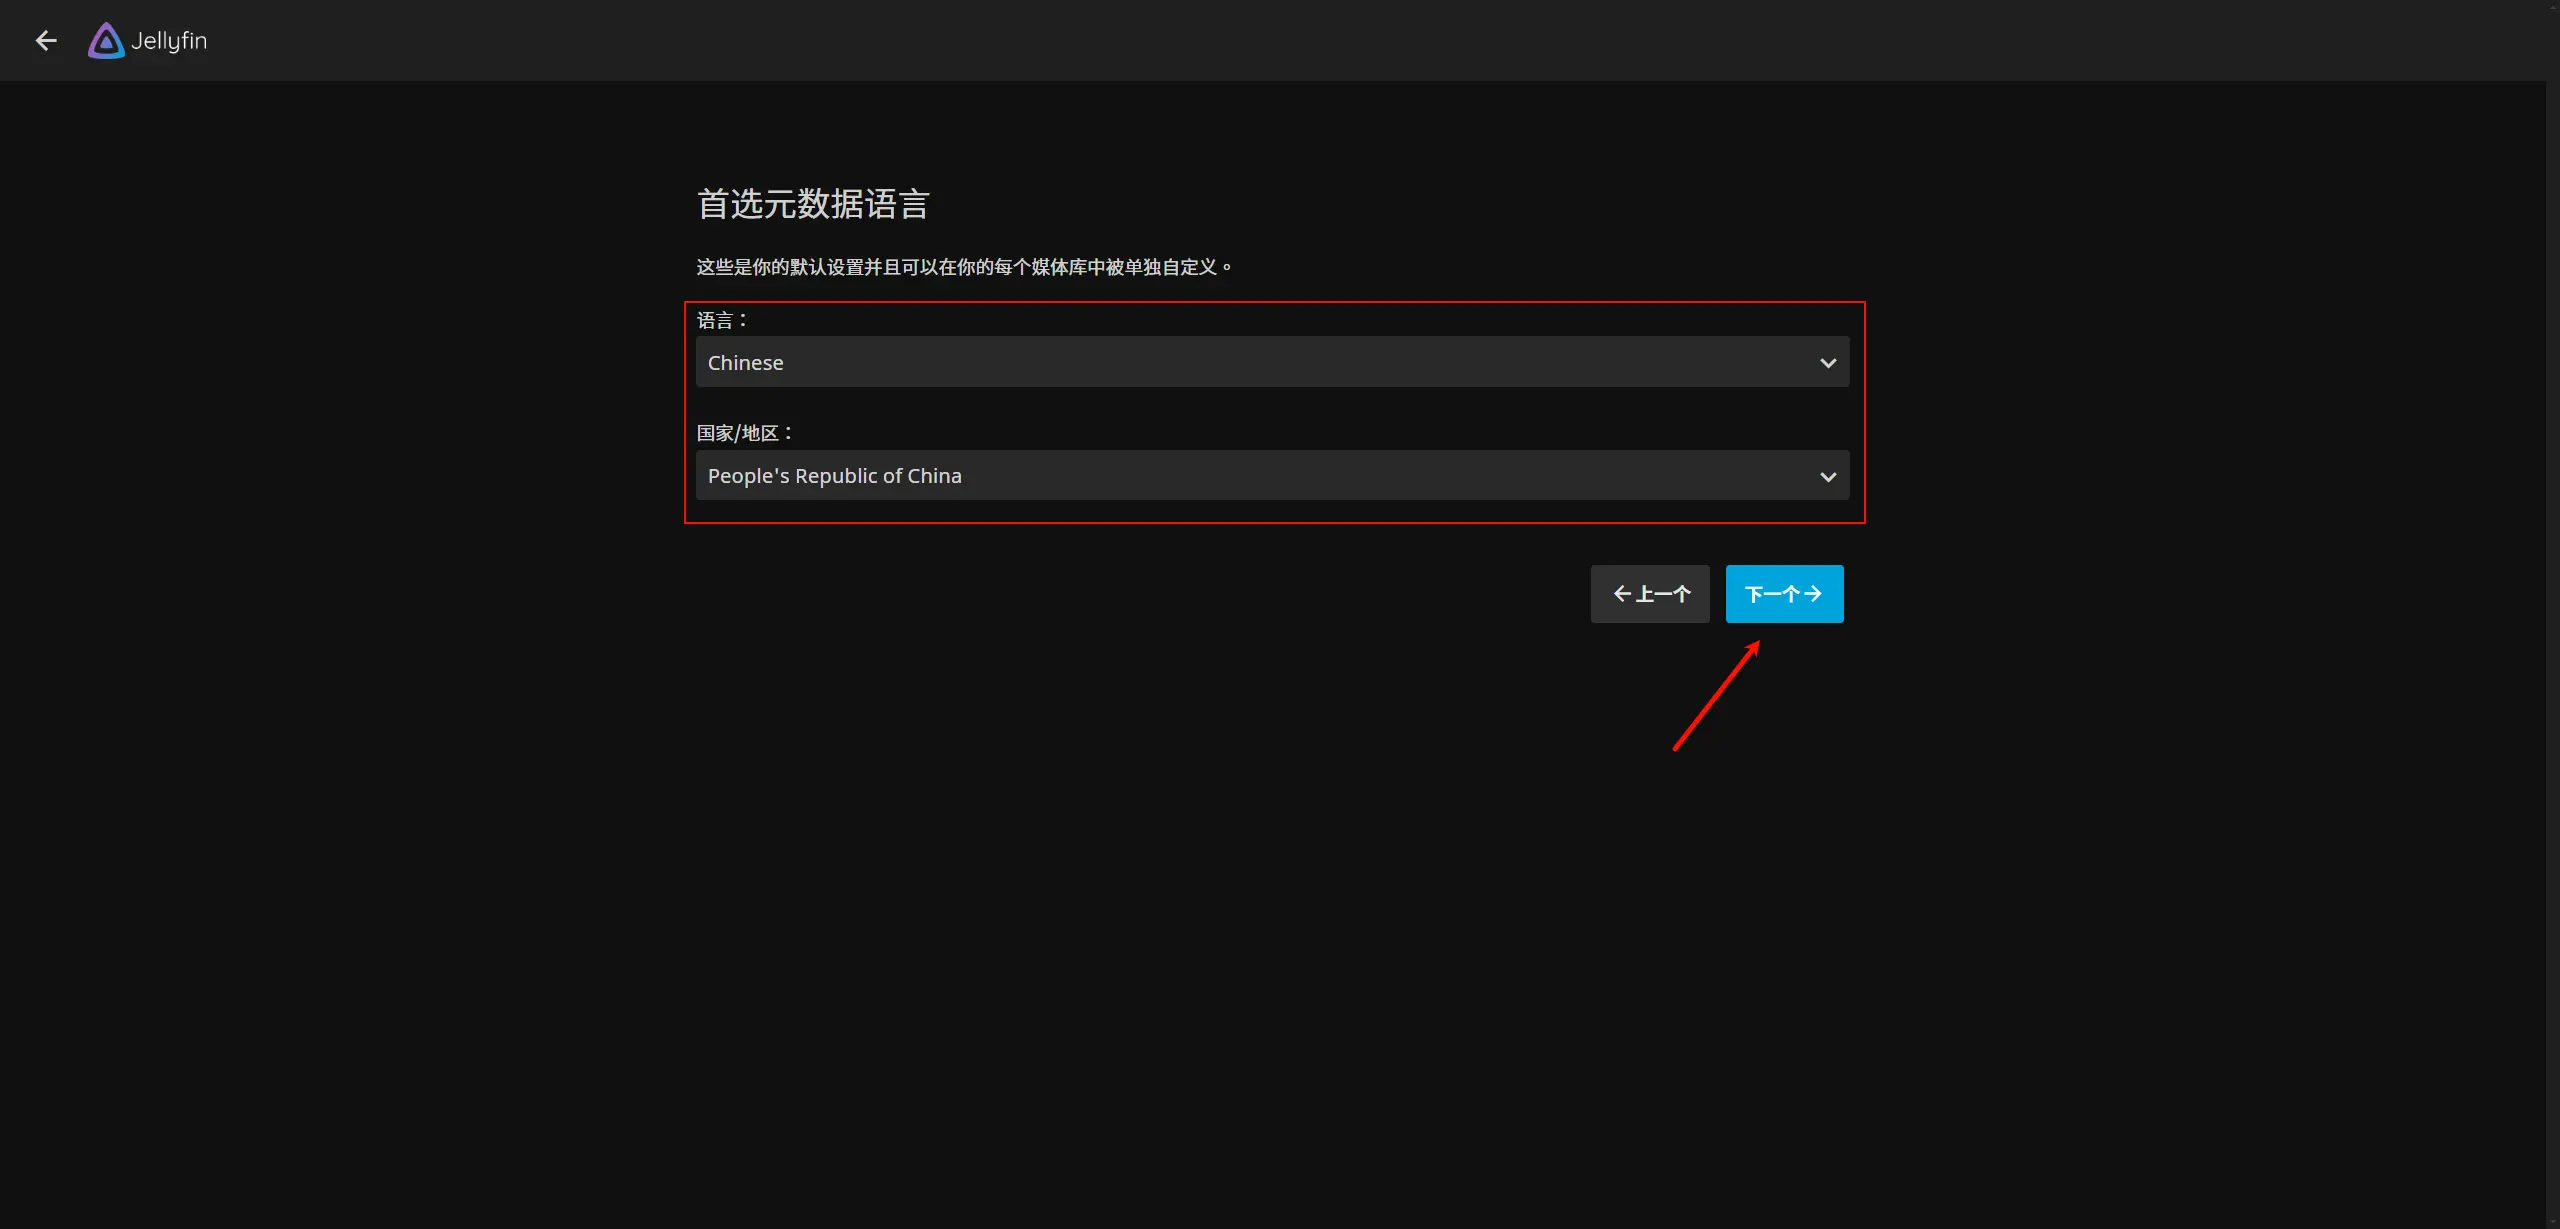Screen dimensions: 2560x1229
Task: Proceed with the blue 下一个 button
Action: (1784, 594)
